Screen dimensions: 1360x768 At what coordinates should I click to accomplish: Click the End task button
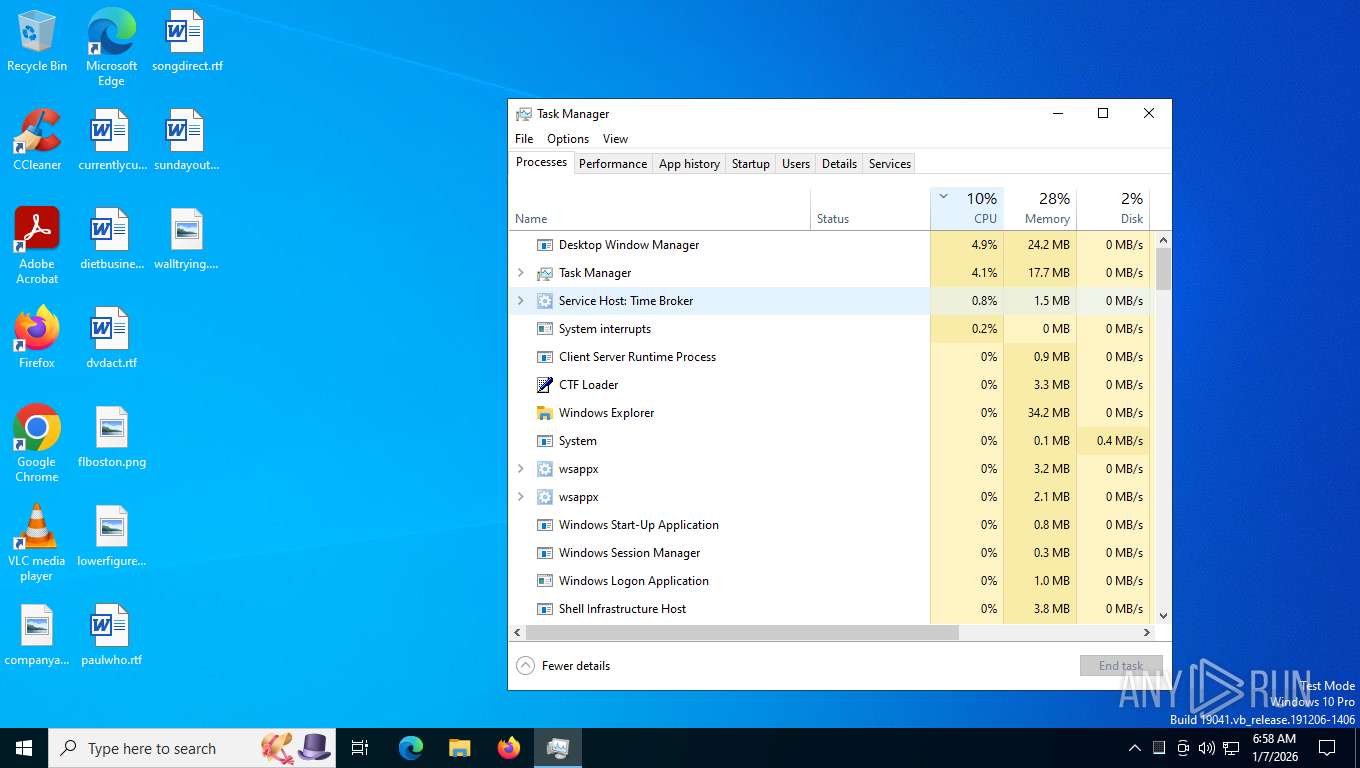(1121, 666)
